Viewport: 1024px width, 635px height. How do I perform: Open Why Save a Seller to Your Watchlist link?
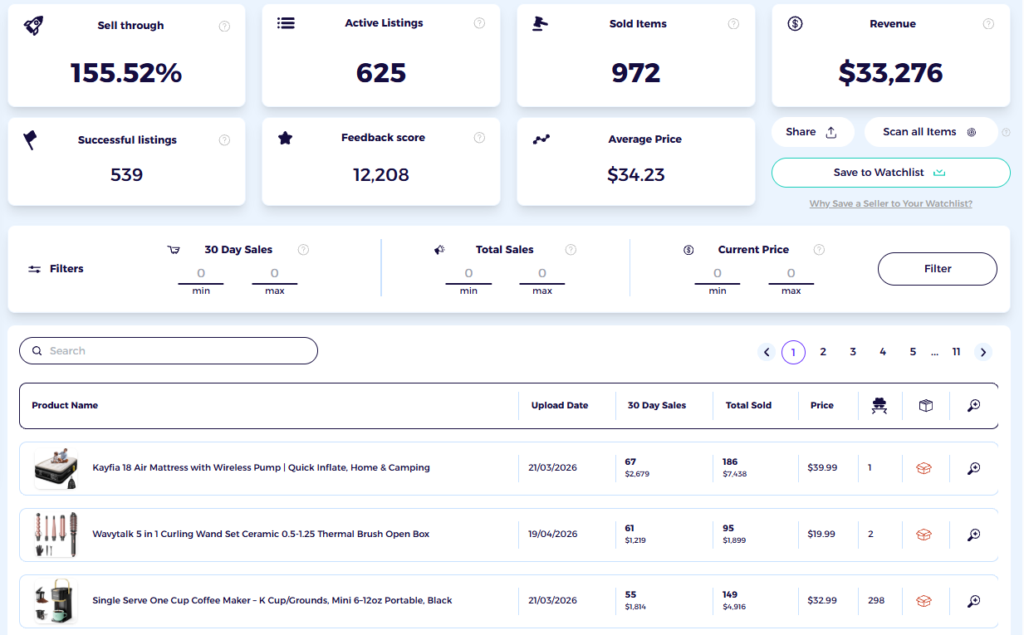(x=891, y=204)
